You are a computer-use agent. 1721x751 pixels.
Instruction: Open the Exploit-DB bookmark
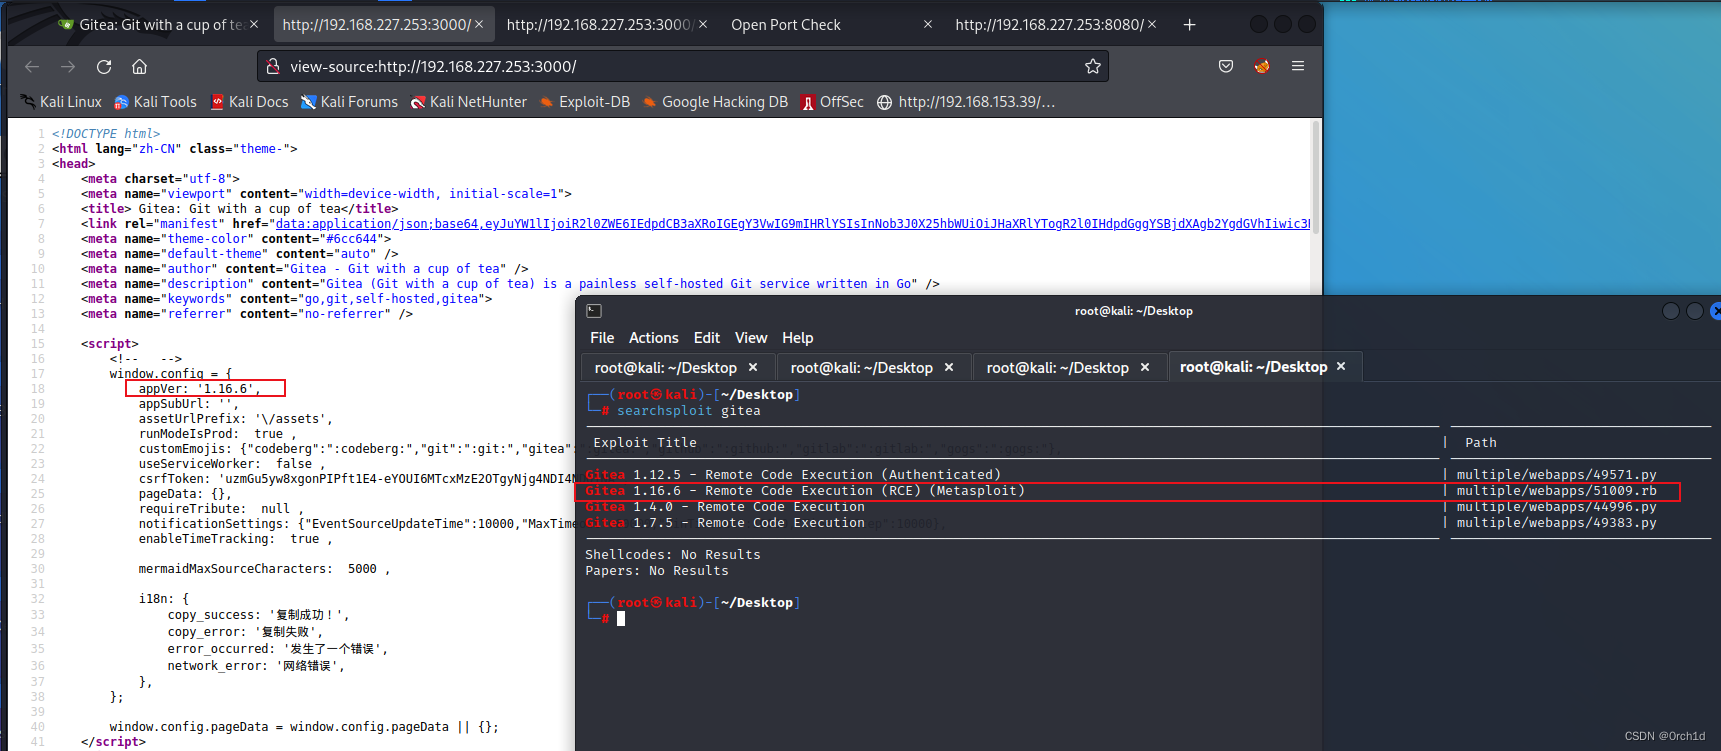coord(585,102)
